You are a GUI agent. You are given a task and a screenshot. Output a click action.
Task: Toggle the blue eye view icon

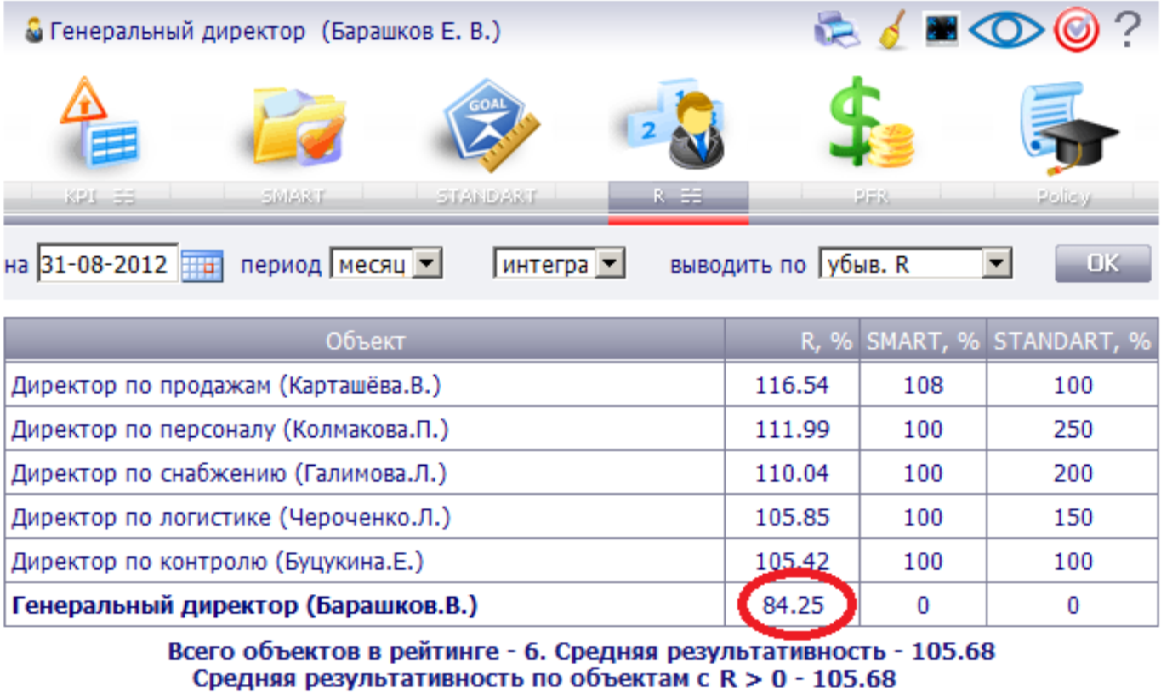1005,31
